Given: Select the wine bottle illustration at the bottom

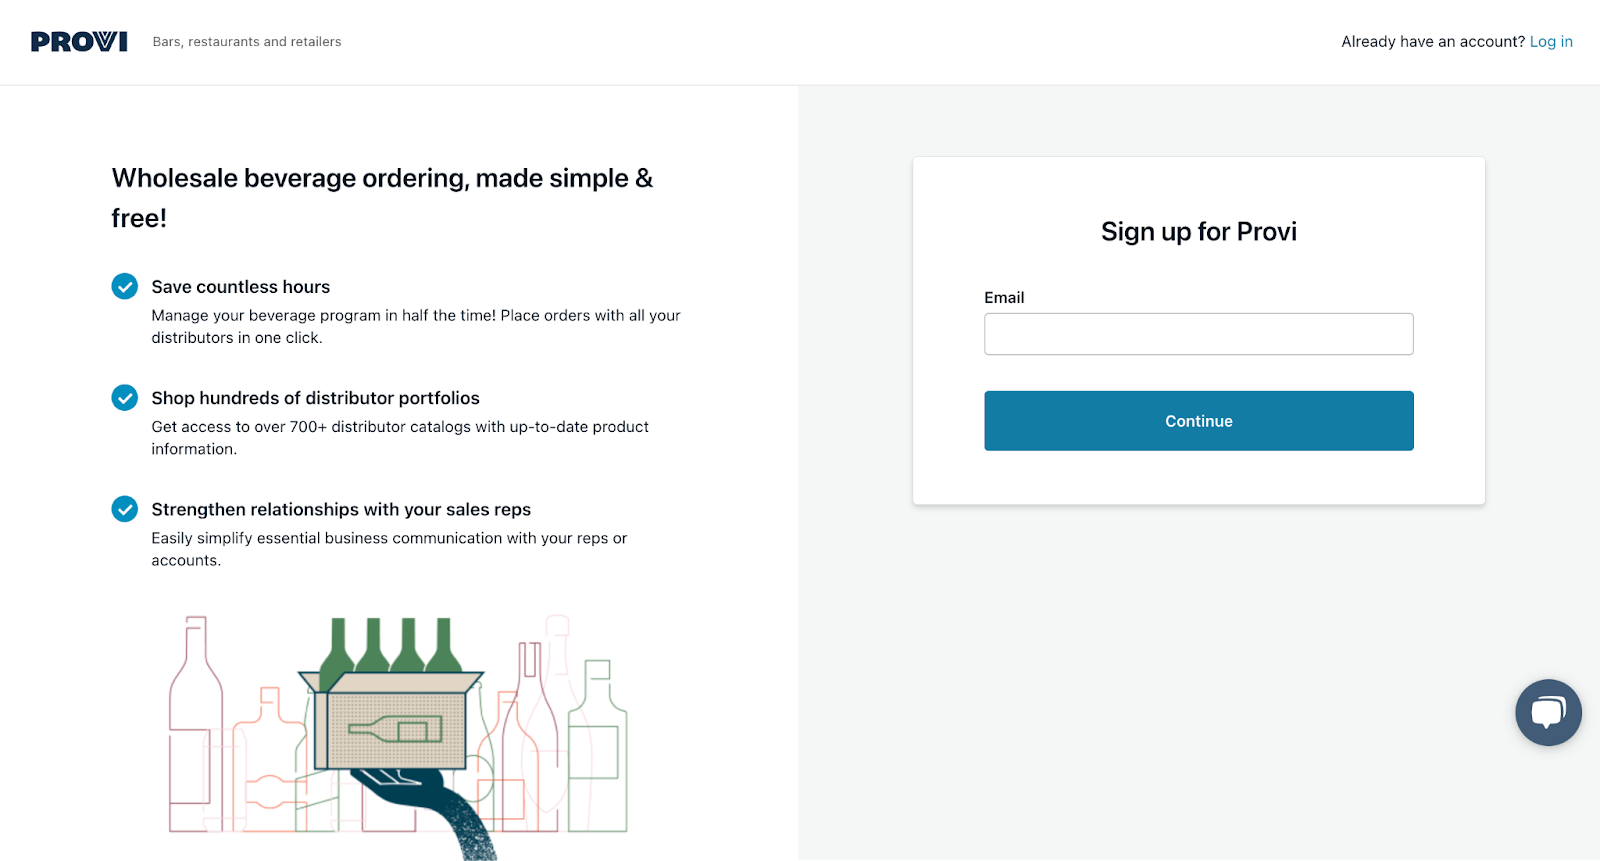Looking at the screenshot, I should pos(196,720).
